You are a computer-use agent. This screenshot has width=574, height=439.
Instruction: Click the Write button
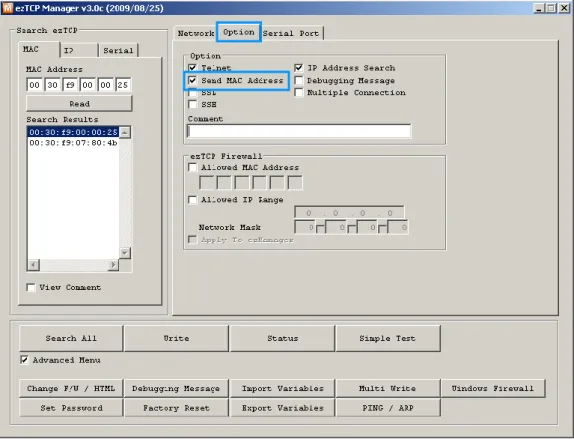click(x=176, y=338)
